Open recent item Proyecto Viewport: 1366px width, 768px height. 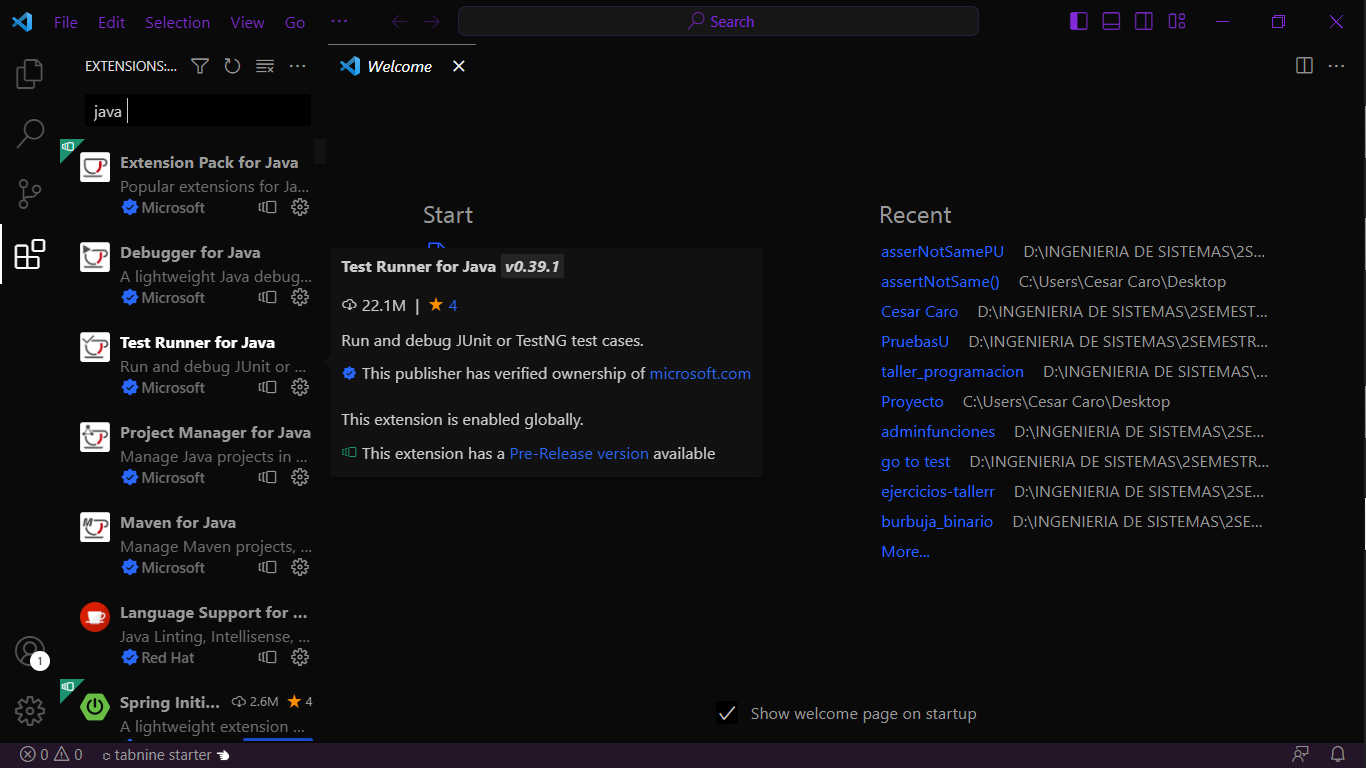point(912,402)
